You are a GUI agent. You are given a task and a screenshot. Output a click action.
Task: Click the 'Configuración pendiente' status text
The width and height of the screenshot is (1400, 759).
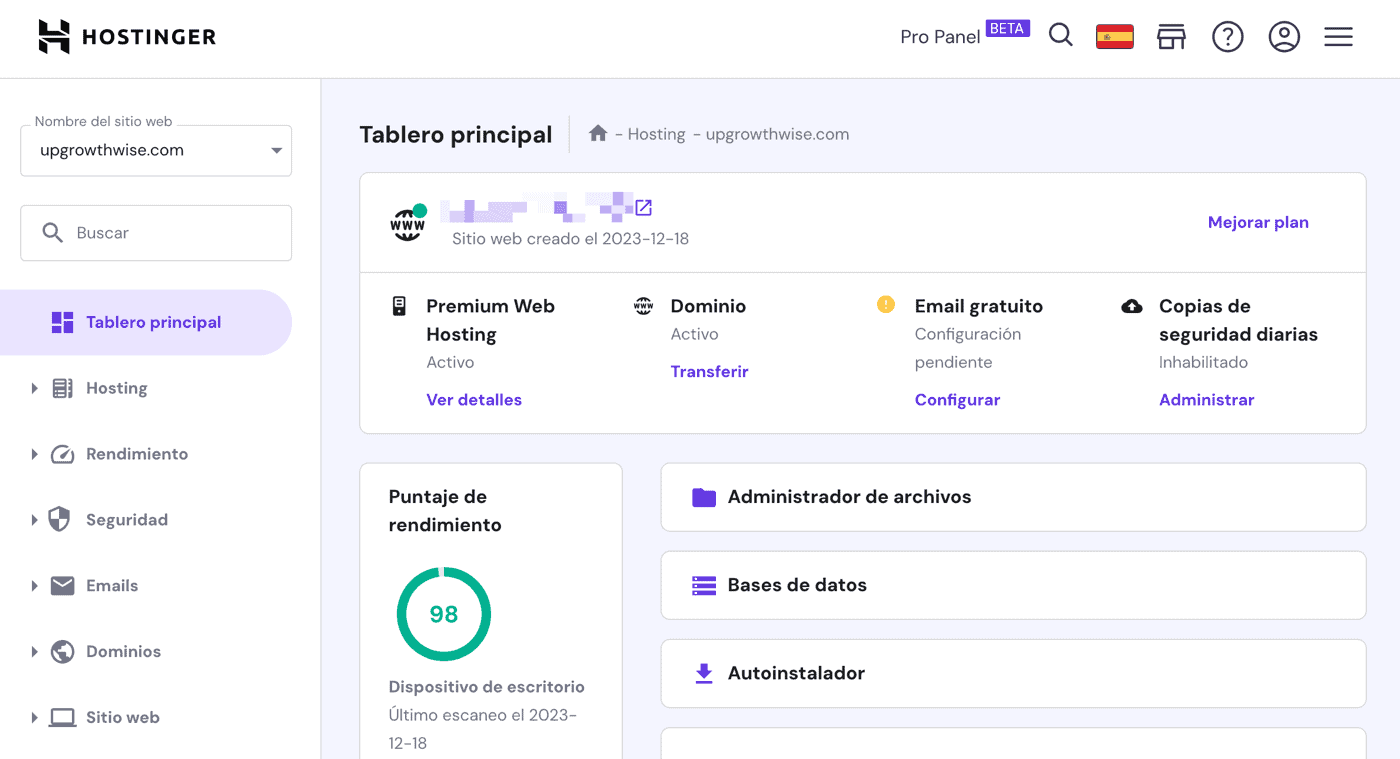[968, 348]
